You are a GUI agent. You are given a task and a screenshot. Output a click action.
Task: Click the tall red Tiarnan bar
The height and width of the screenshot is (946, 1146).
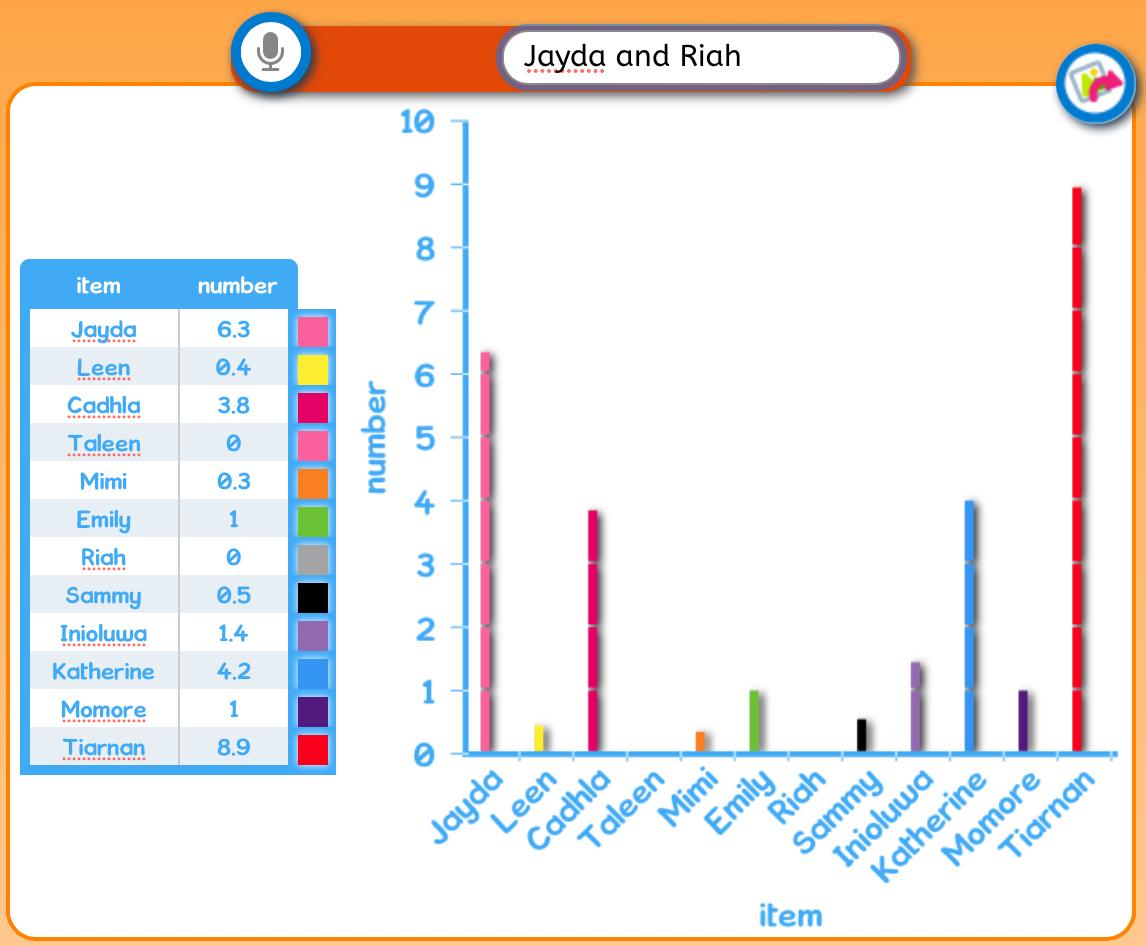[1077, 469]
